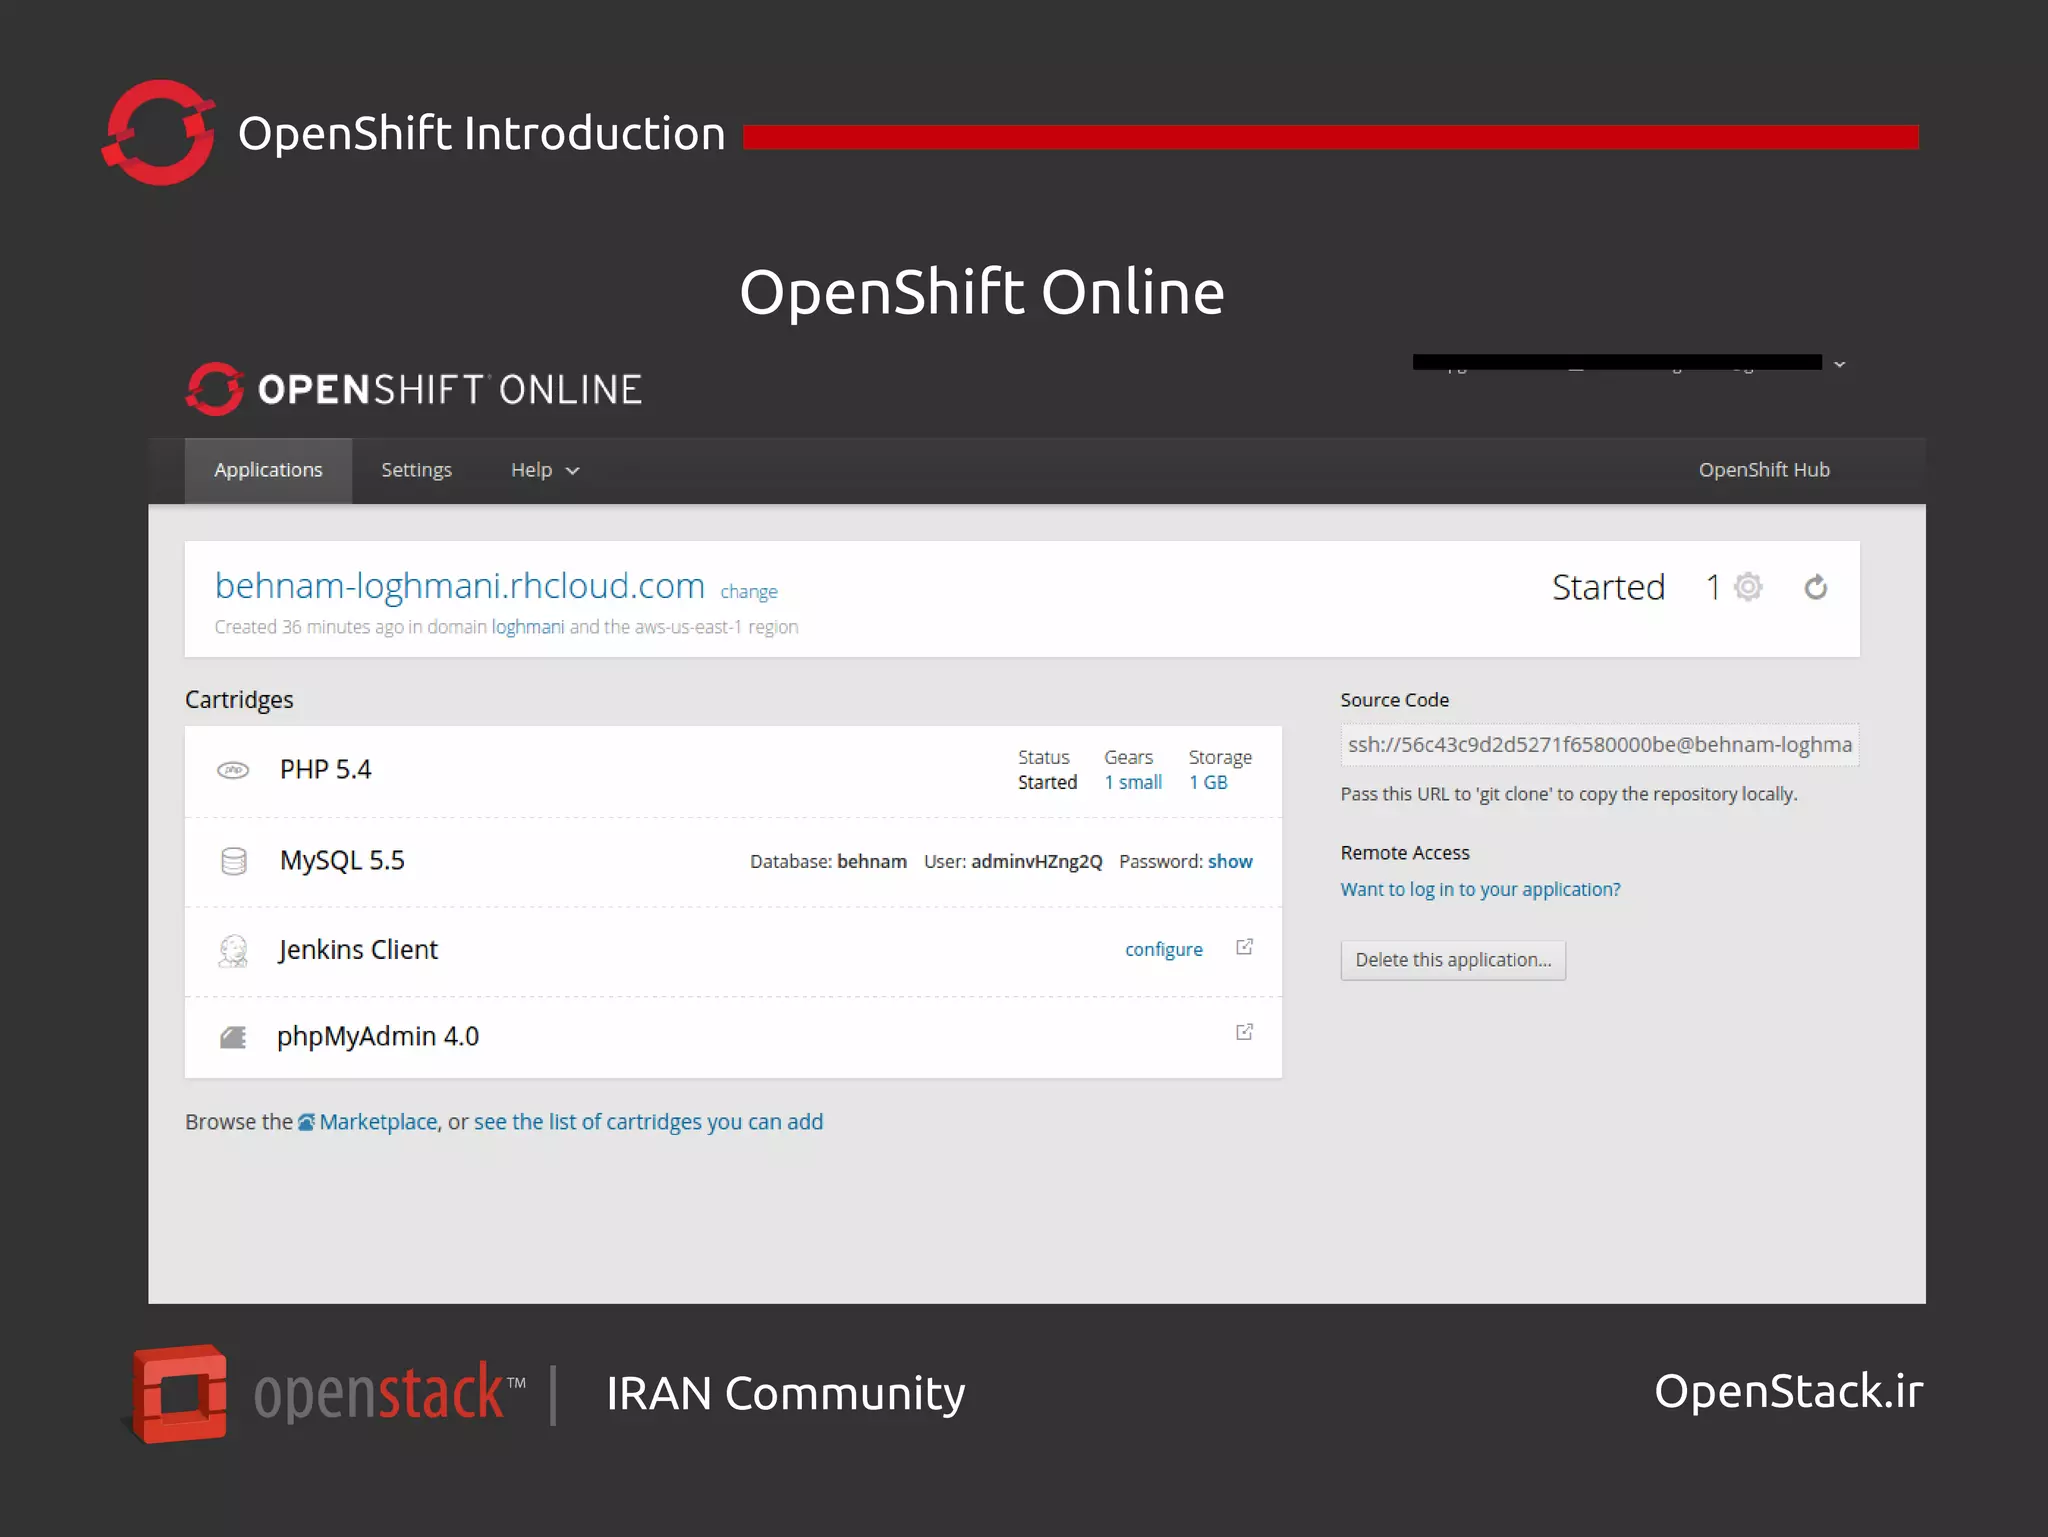The image size is (2048, 1537).
Task: Click the gear icon next to gear count
Action: click(1748, 587)
